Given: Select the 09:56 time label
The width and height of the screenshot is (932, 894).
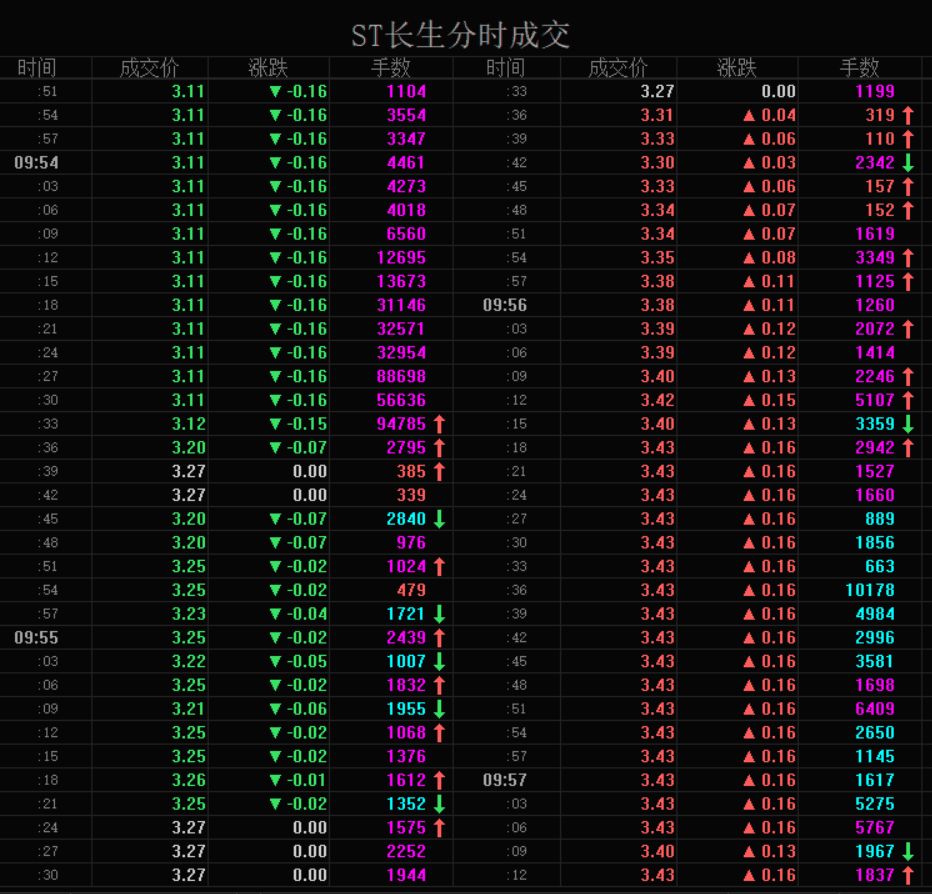Looking at the screenshot, I should pos(505,305).
